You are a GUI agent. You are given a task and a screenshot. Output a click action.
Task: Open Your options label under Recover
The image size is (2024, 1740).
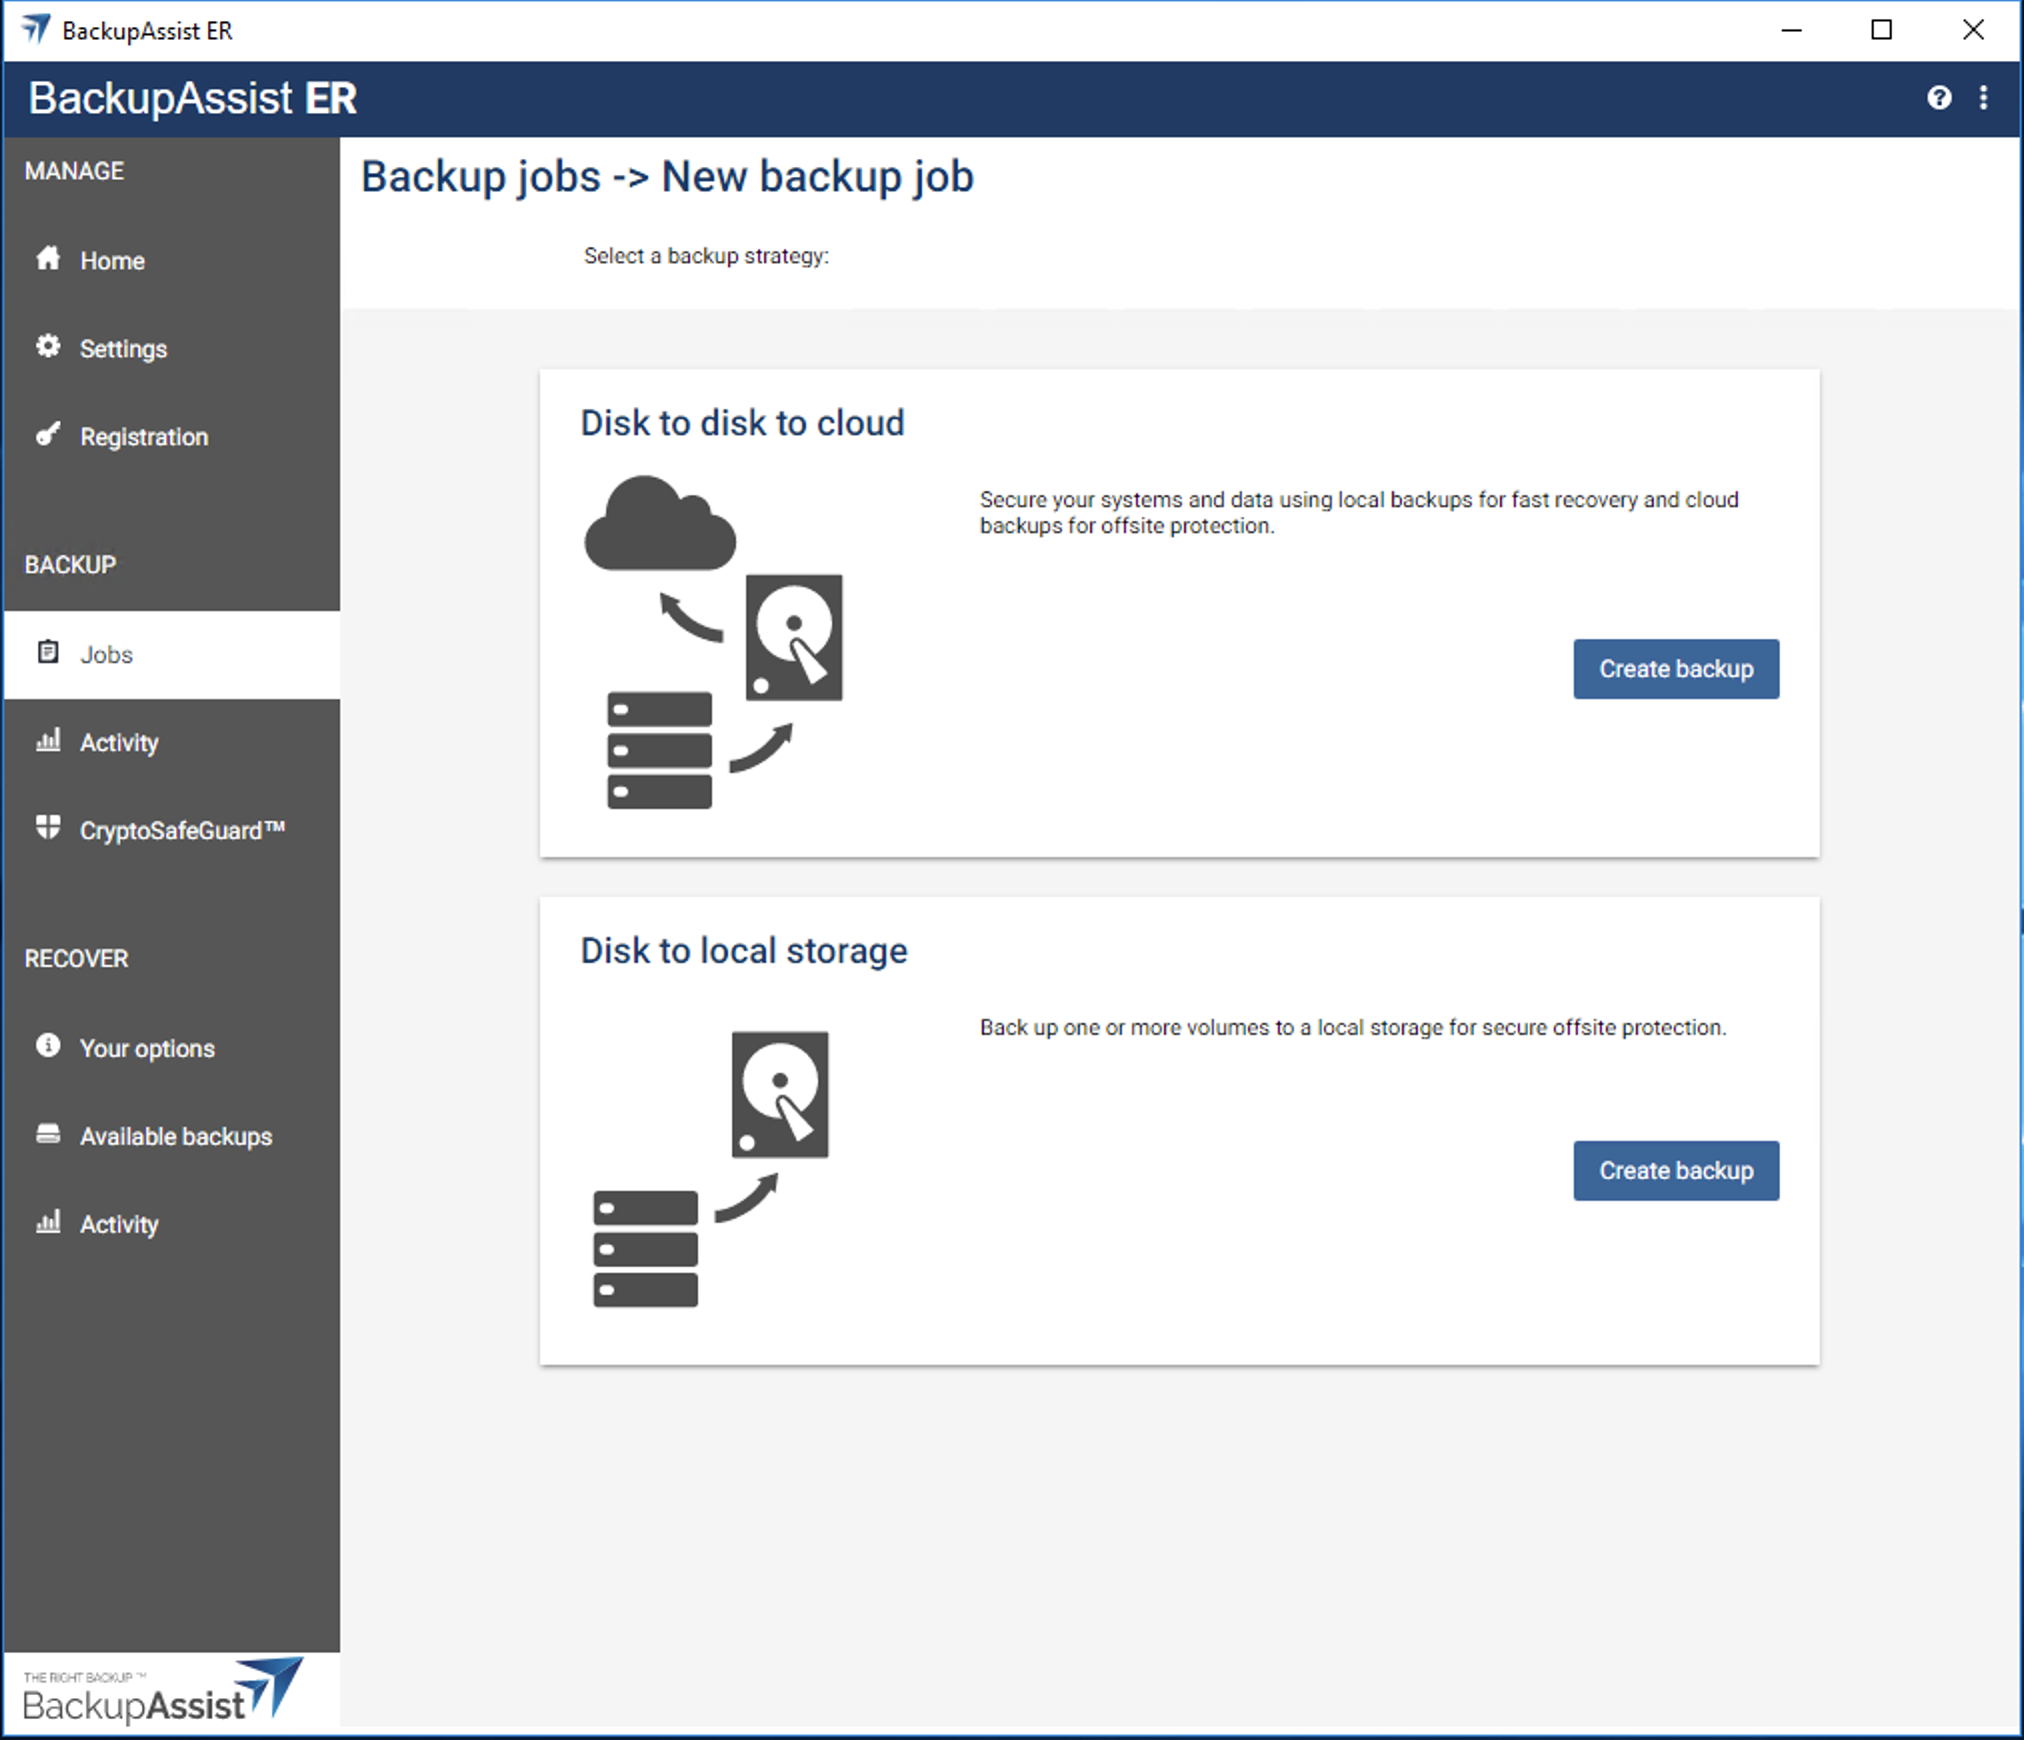(x=147, y=1049)
